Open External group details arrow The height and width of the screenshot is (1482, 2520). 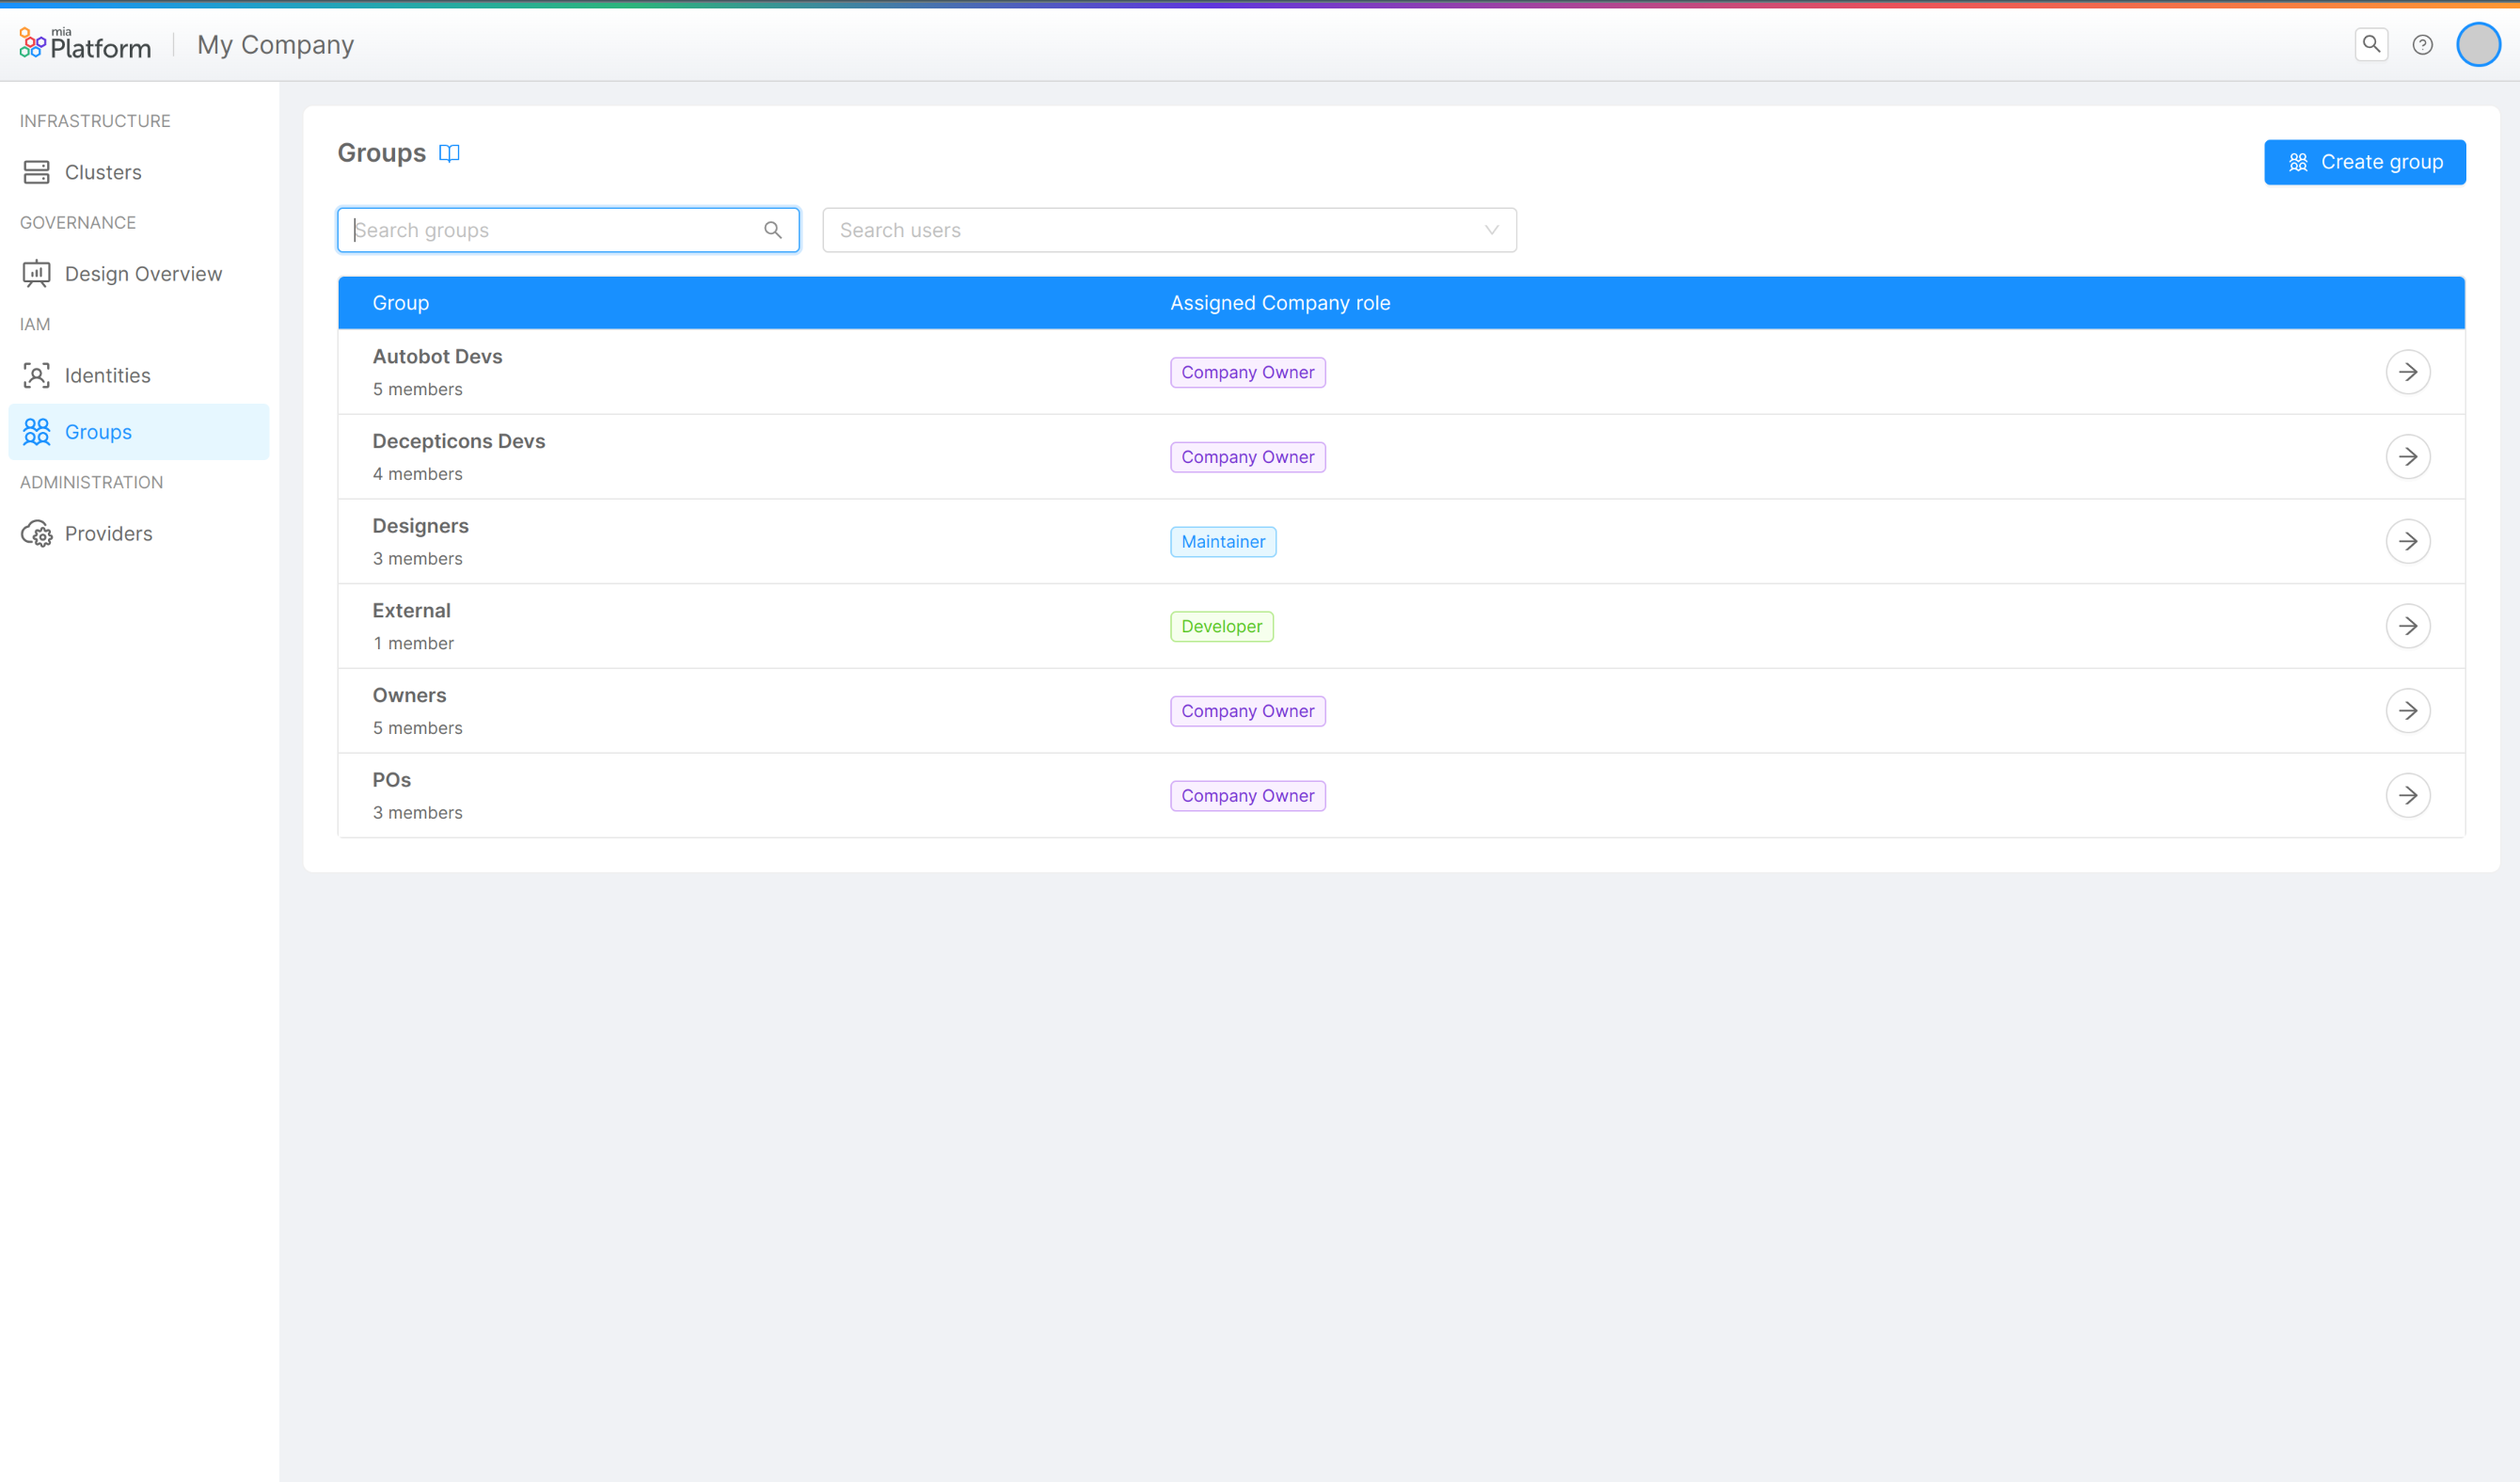[2407, 626]
